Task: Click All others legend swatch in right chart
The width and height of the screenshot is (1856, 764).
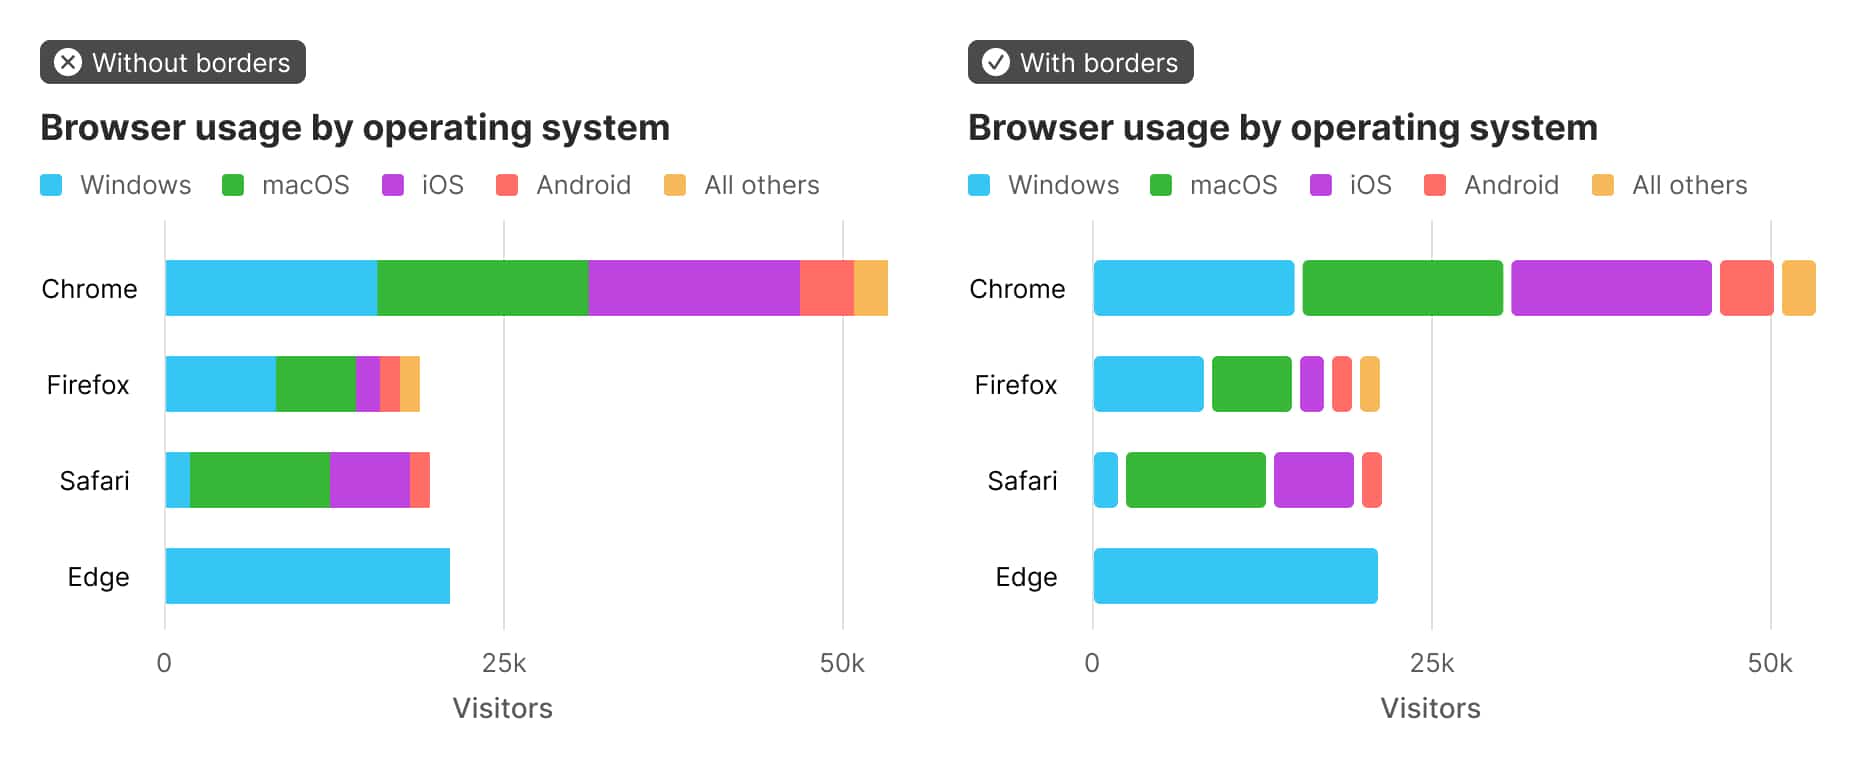Action: [x=1603, y=185]
